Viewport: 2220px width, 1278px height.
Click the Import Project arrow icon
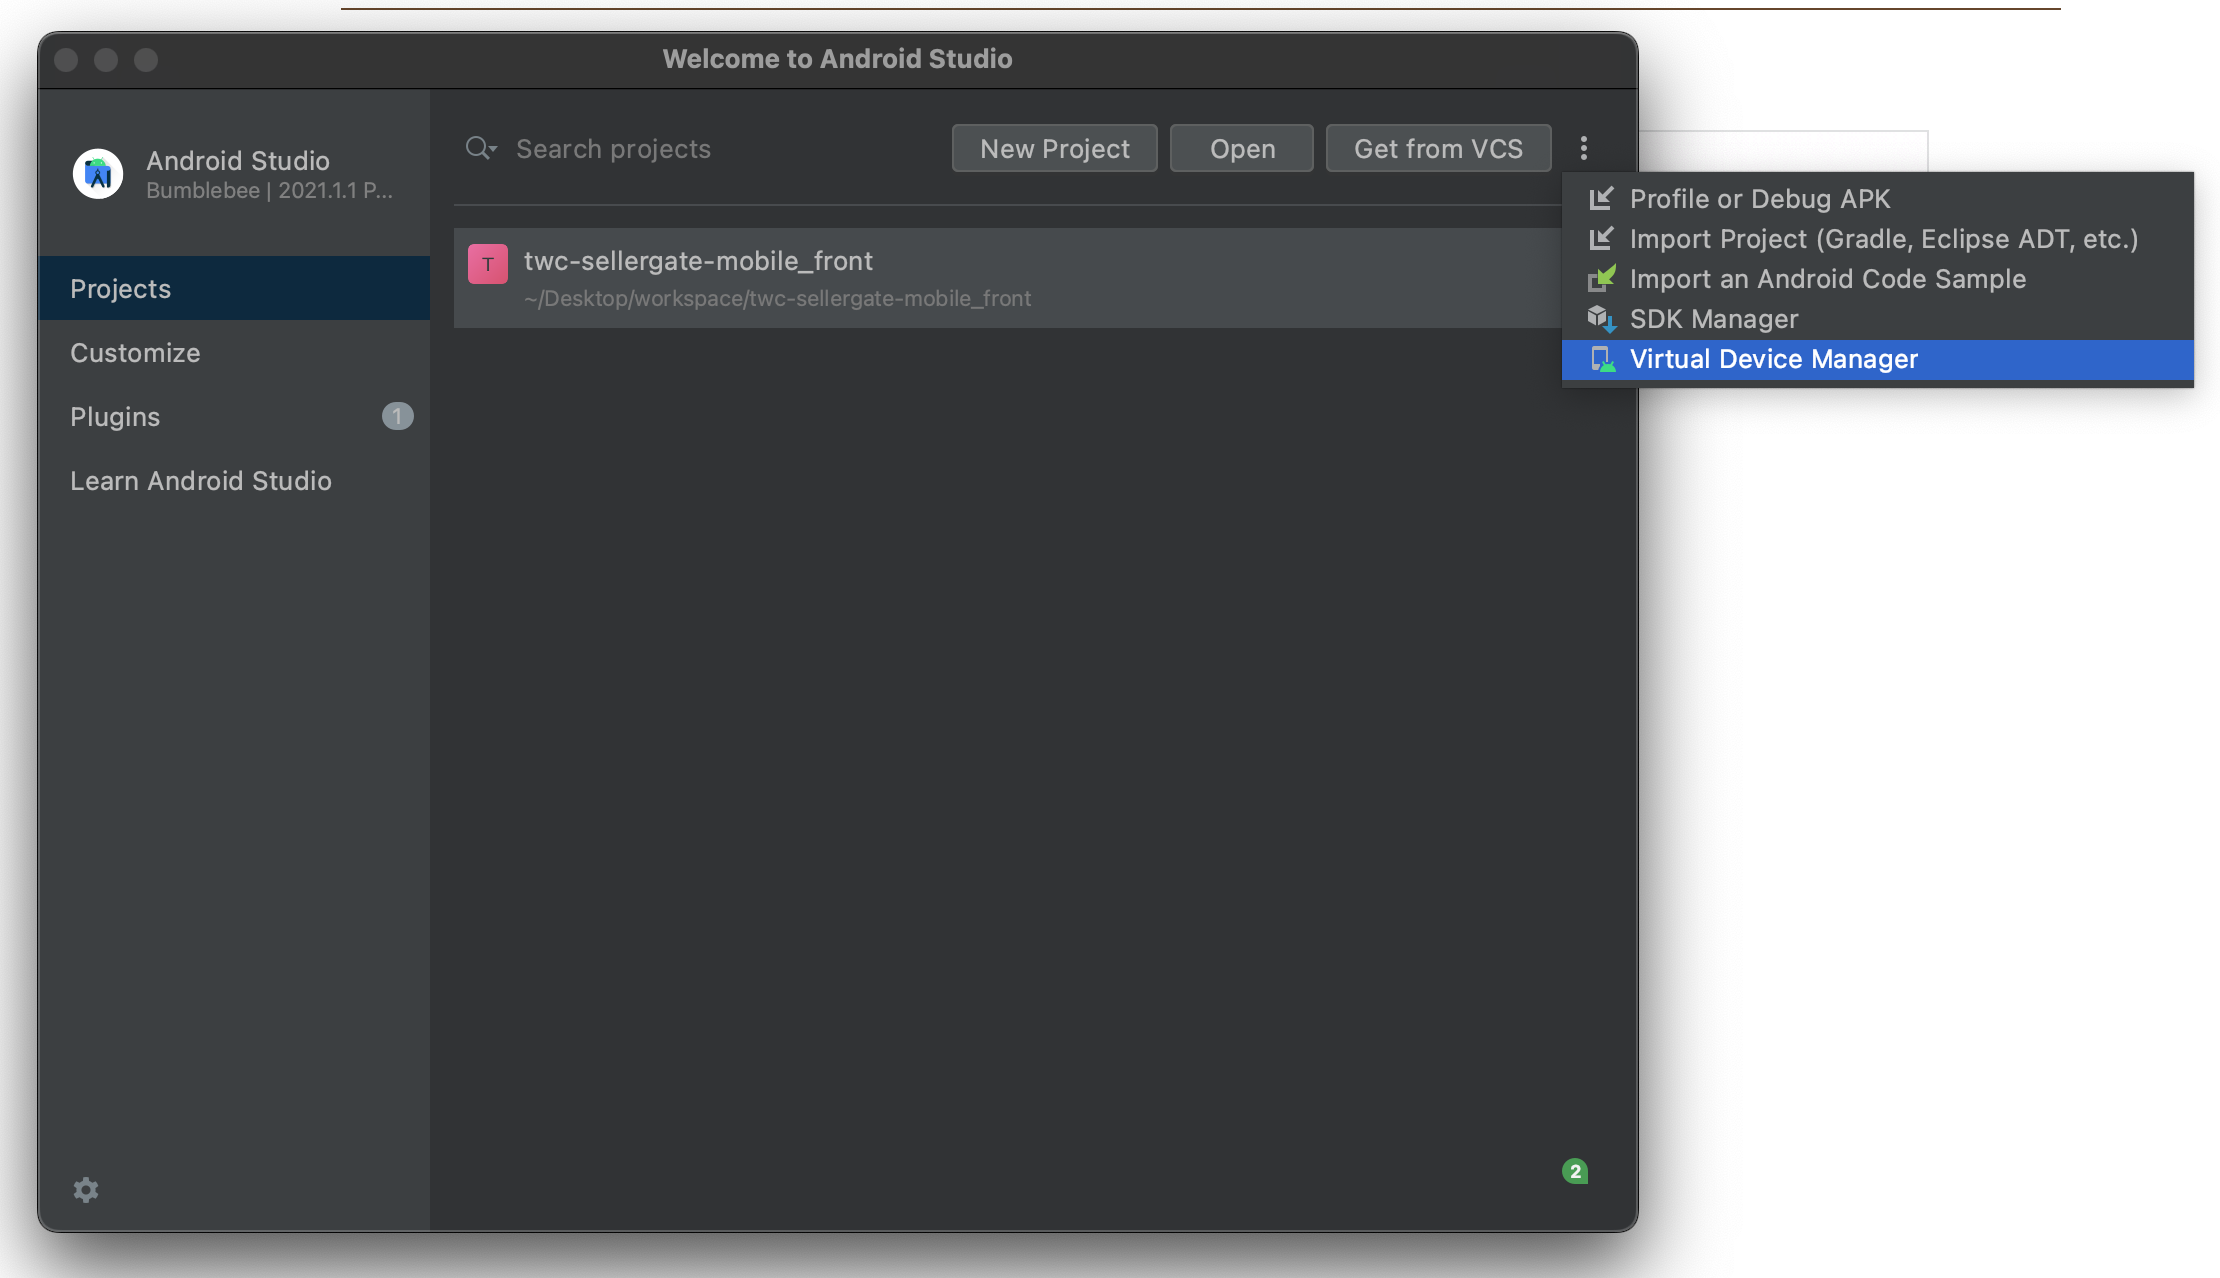(x=1601, y=239)
